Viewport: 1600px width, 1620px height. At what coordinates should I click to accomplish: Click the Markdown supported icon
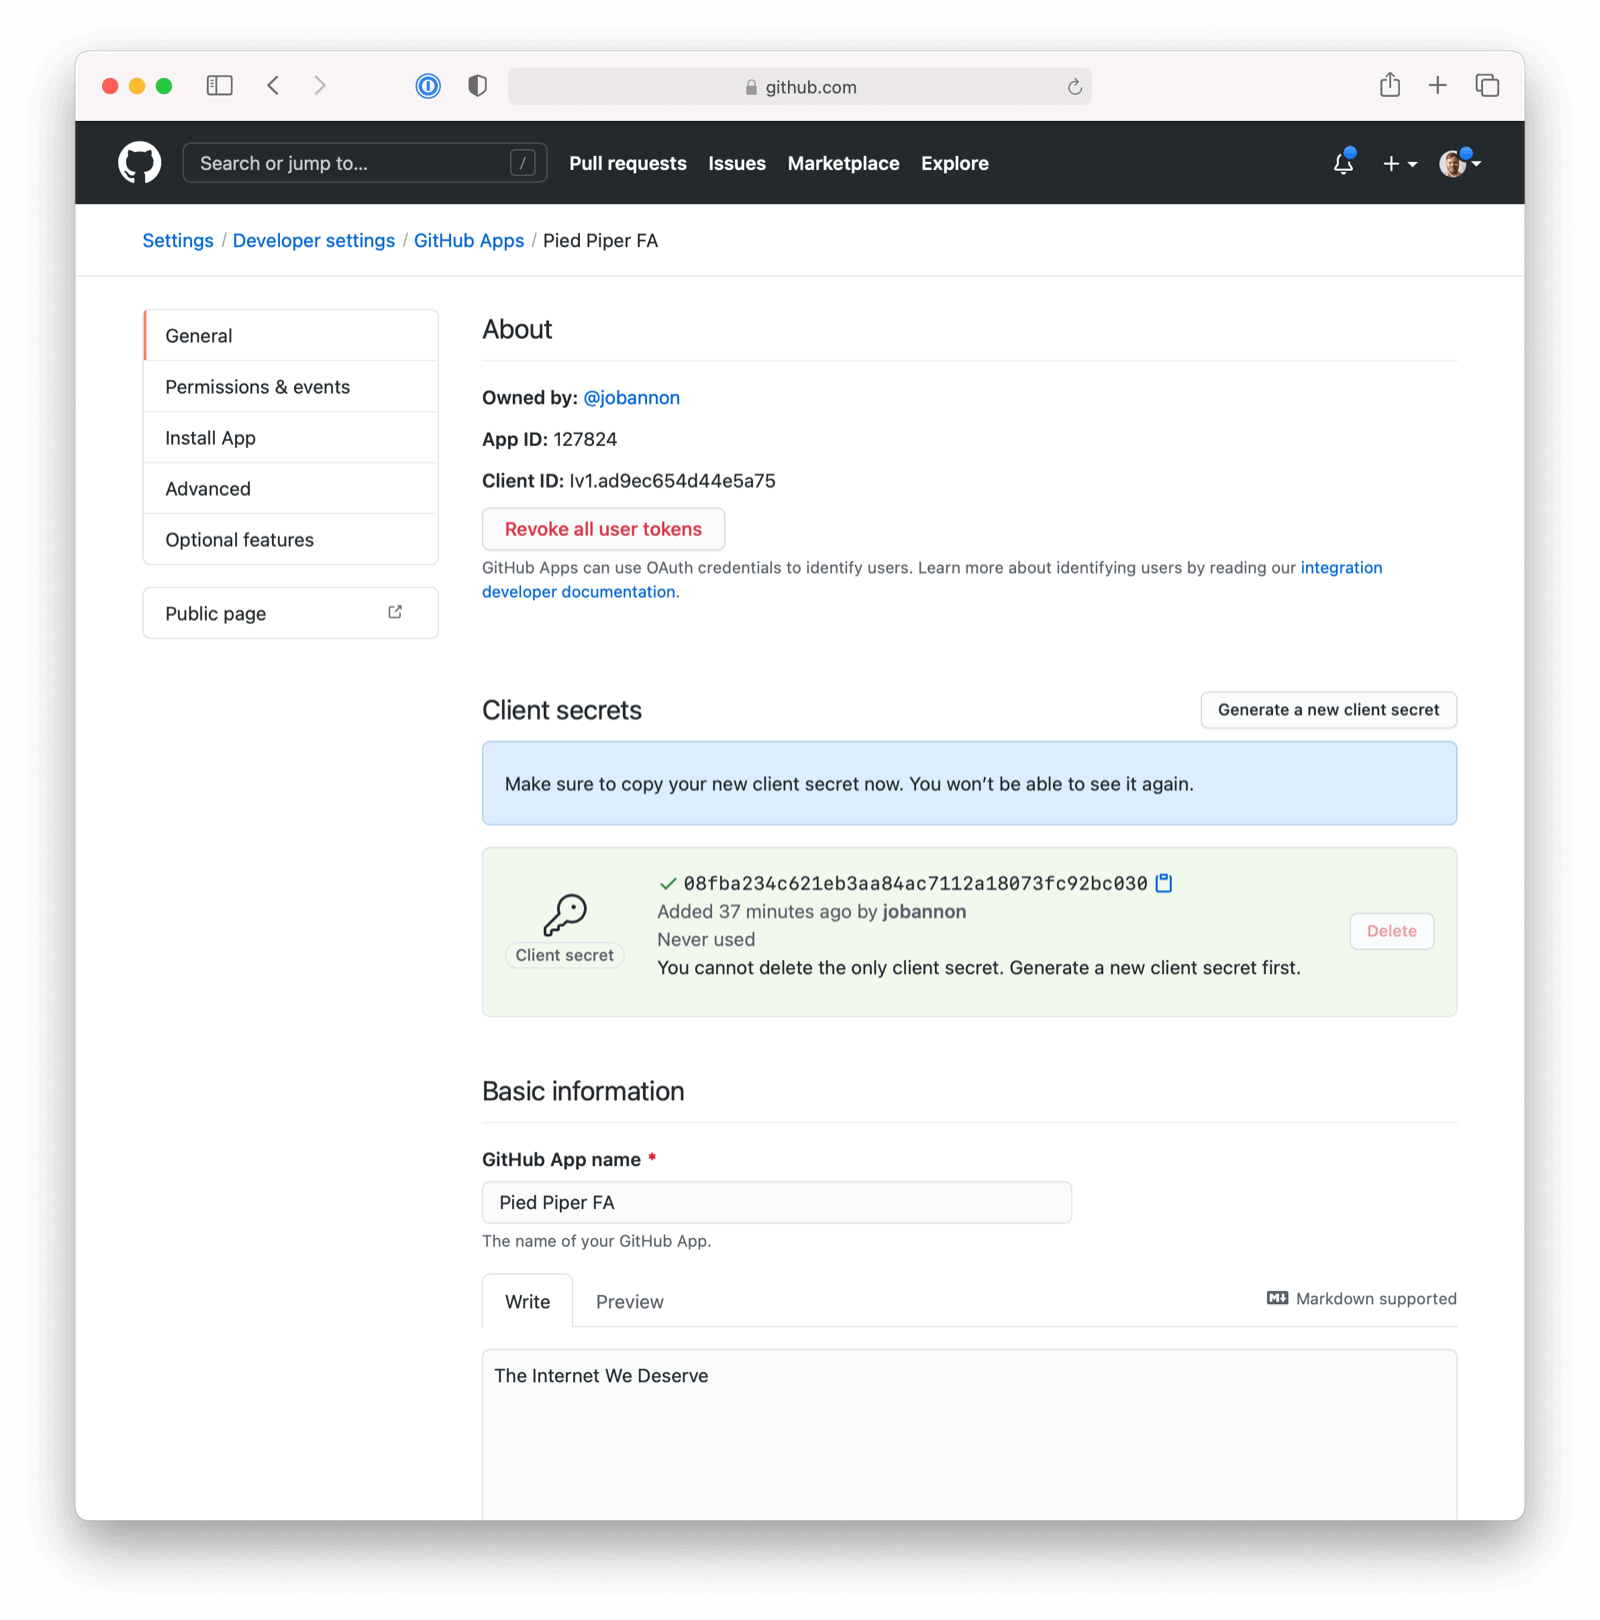click(x=1277, y=1298)
